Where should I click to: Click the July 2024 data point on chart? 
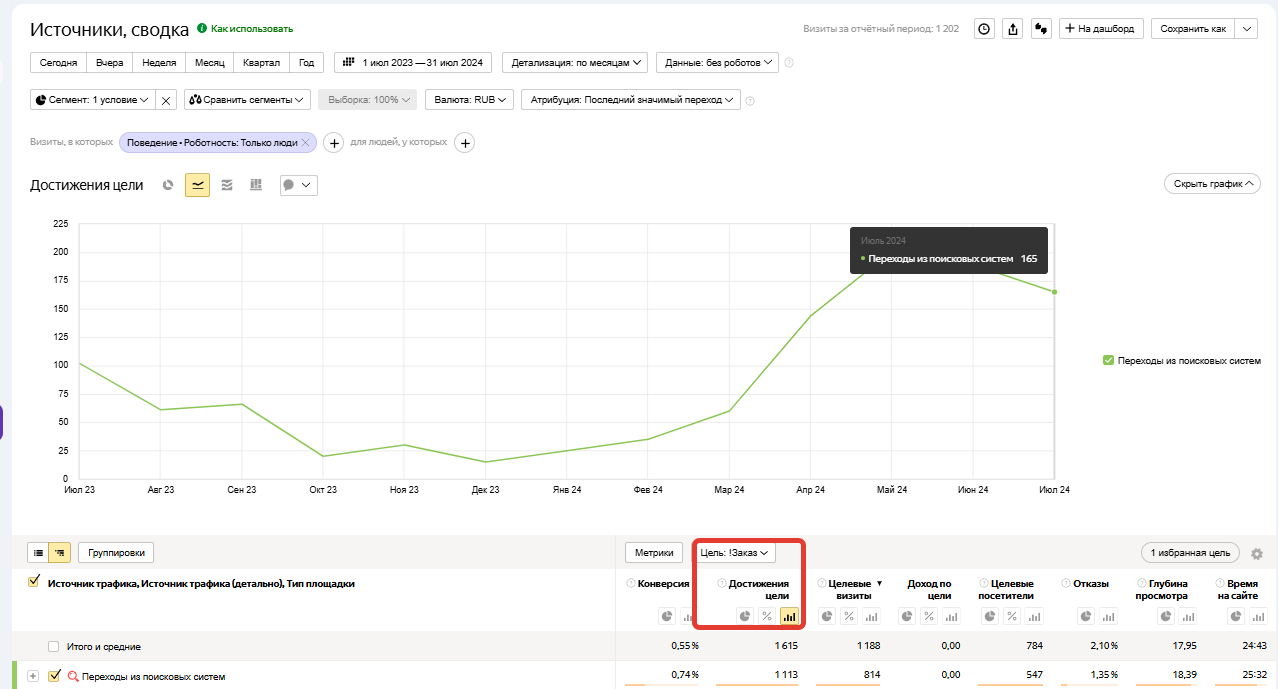click(1054, 292)
